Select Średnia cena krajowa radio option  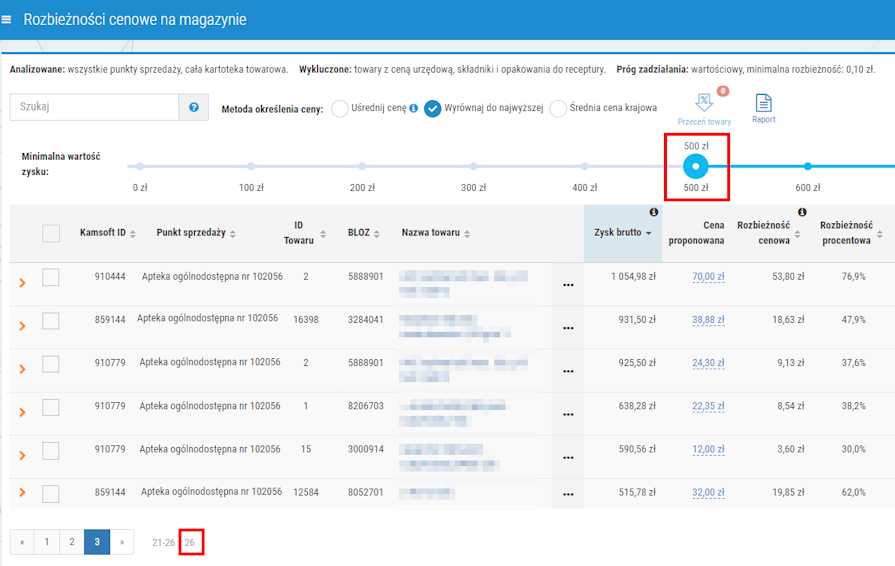(x=558, y=109)
